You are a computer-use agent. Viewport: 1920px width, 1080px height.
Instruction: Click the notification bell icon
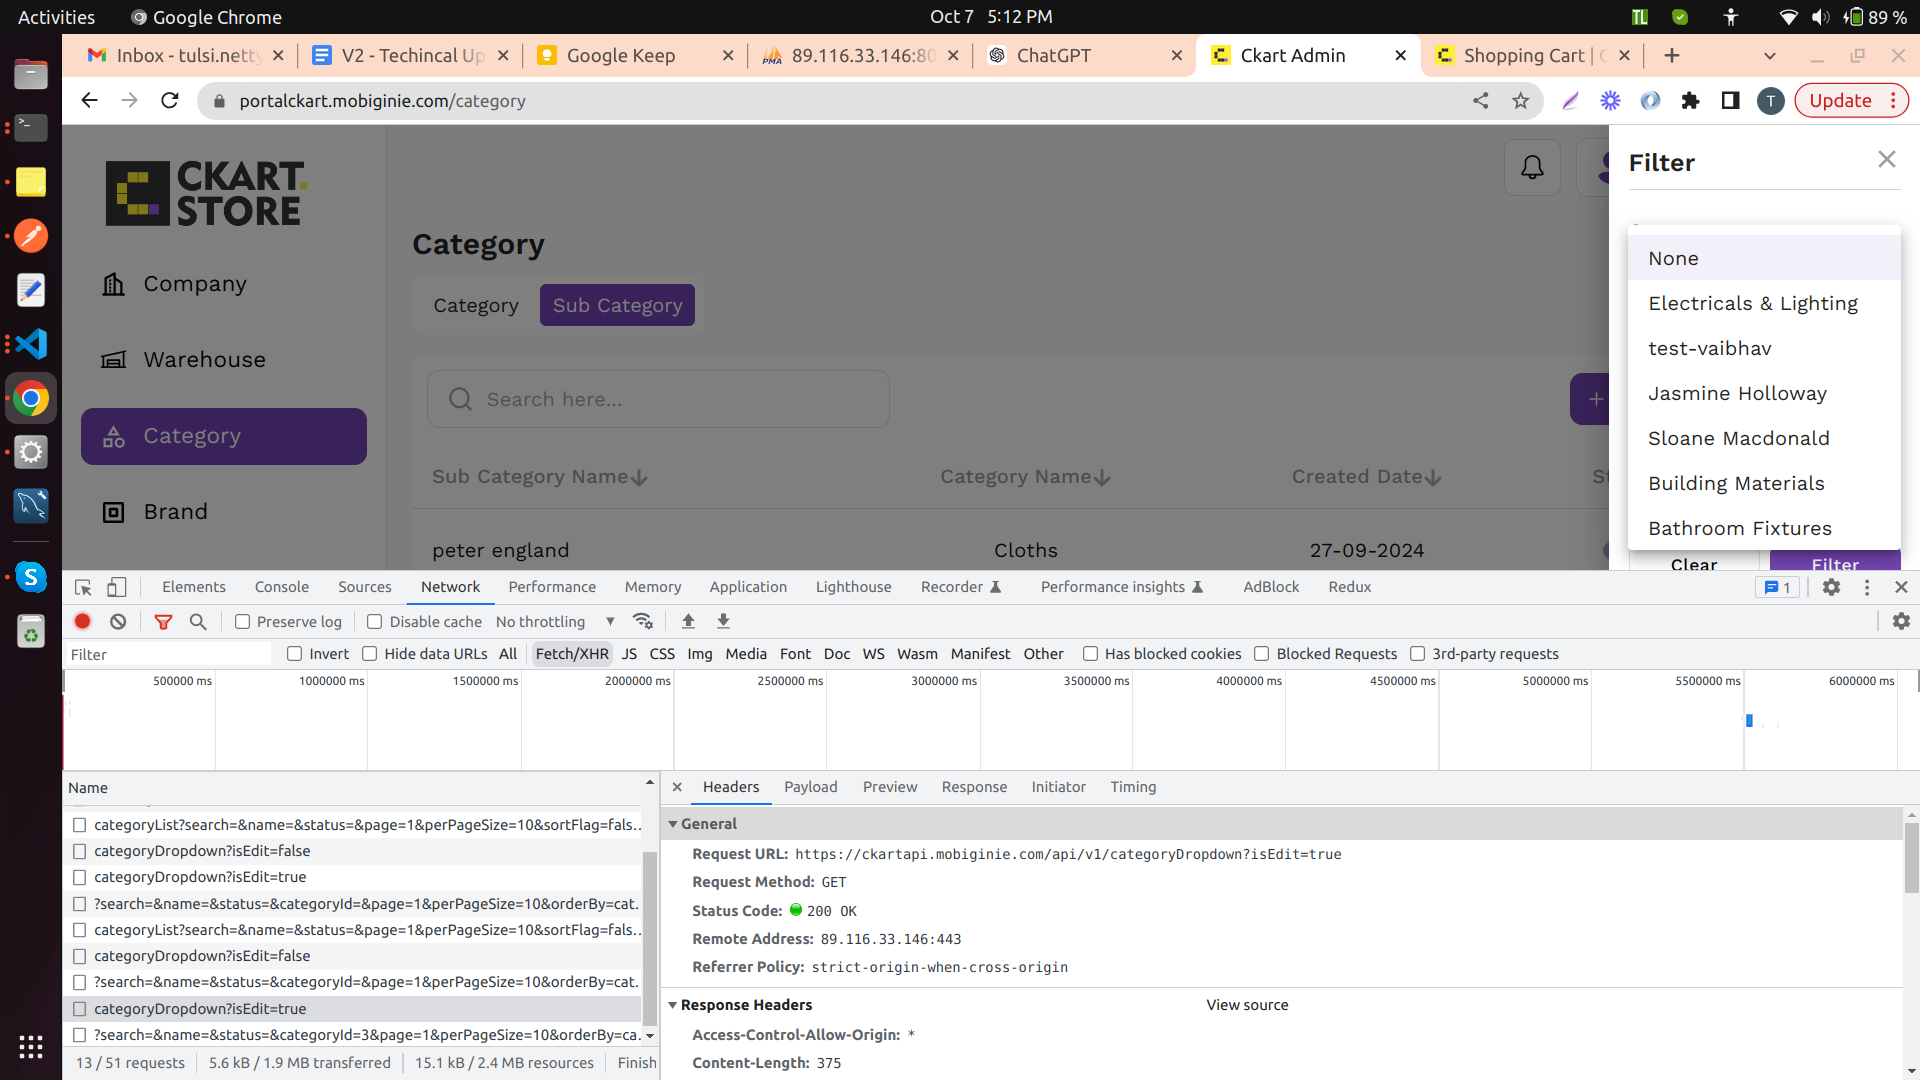(x=1532, y=167)
